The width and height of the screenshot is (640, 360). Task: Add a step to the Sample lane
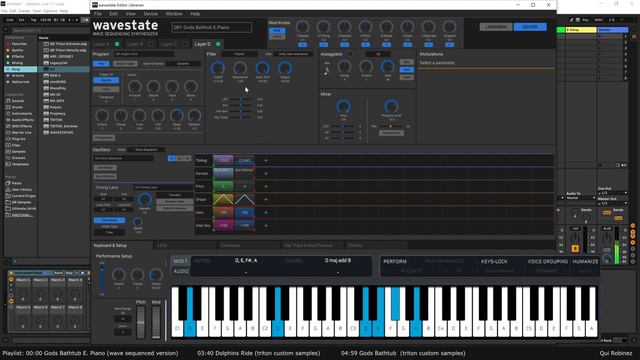click(x=266, y=173)
